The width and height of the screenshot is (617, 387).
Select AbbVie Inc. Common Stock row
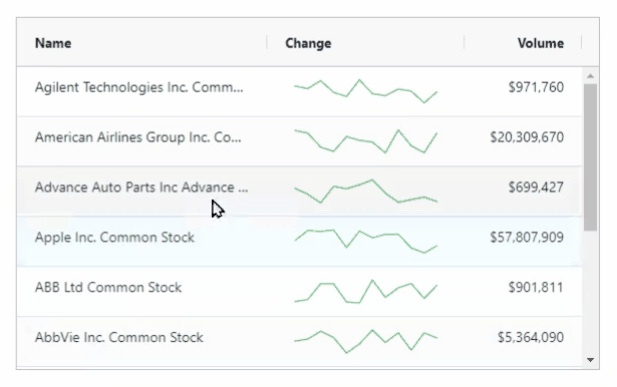click(299, 341)
